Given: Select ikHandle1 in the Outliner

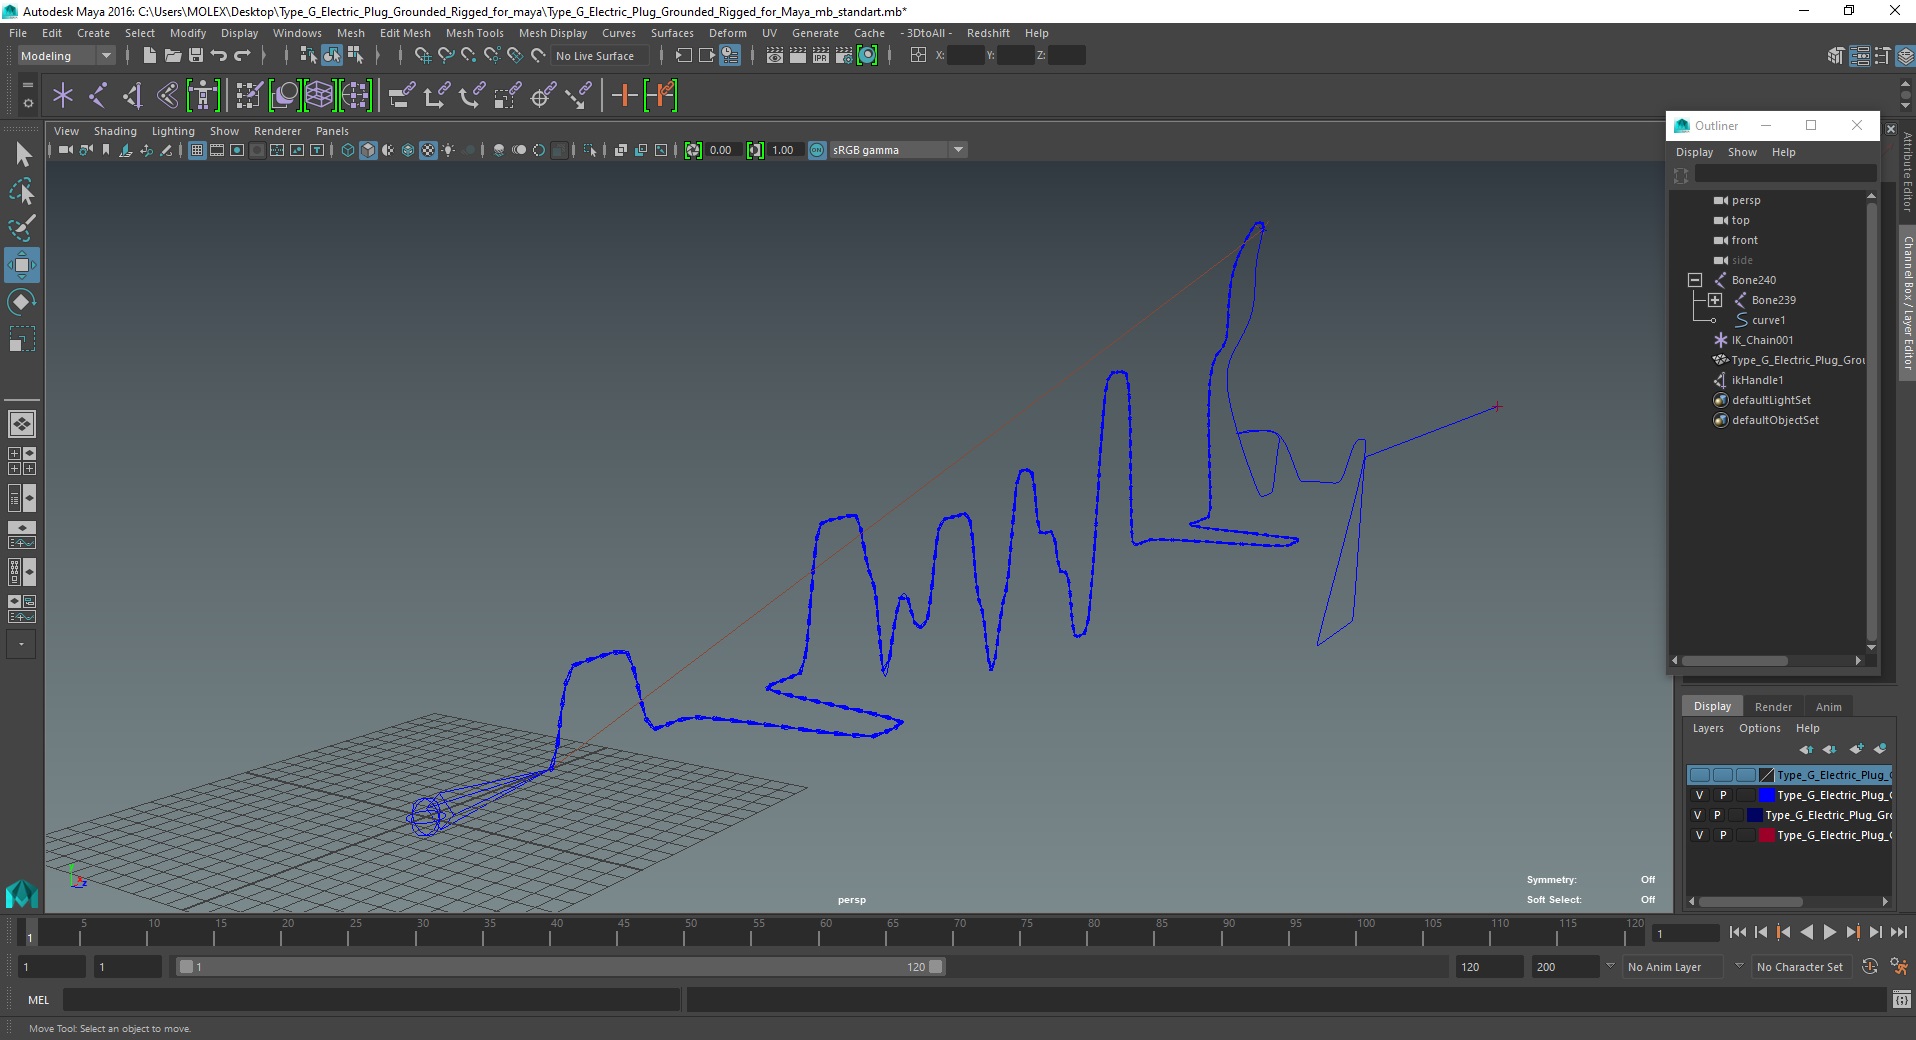Looking at the screenshot, I should coord(1757,380).
